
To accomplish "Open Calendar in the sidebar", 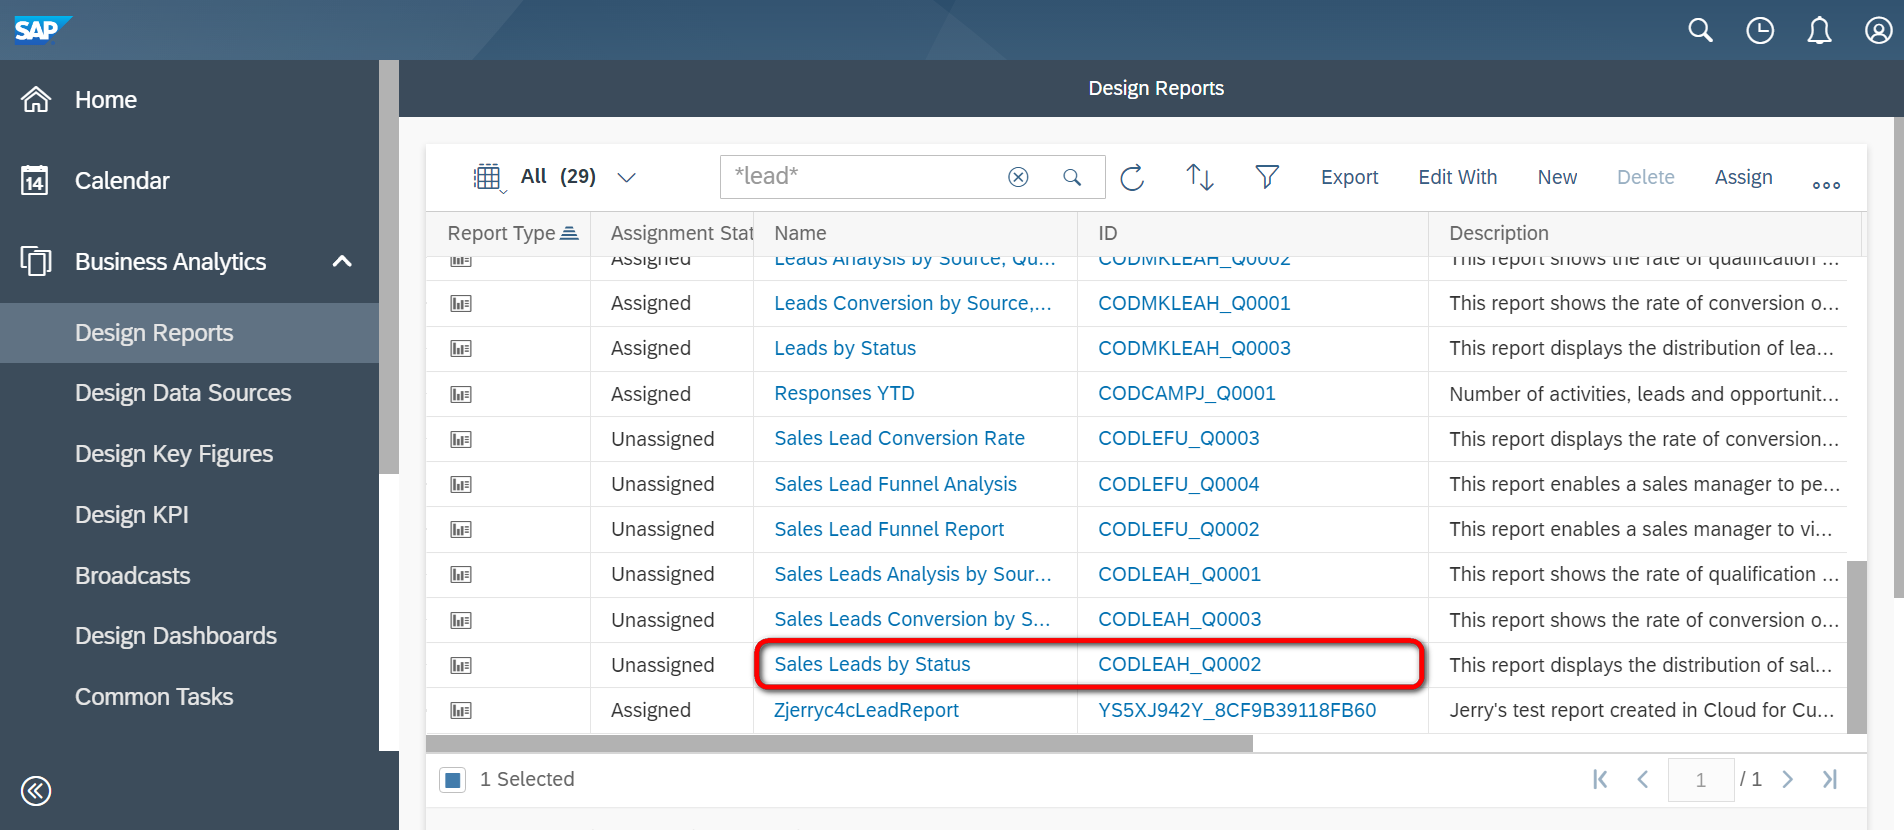I will (122, 180).
